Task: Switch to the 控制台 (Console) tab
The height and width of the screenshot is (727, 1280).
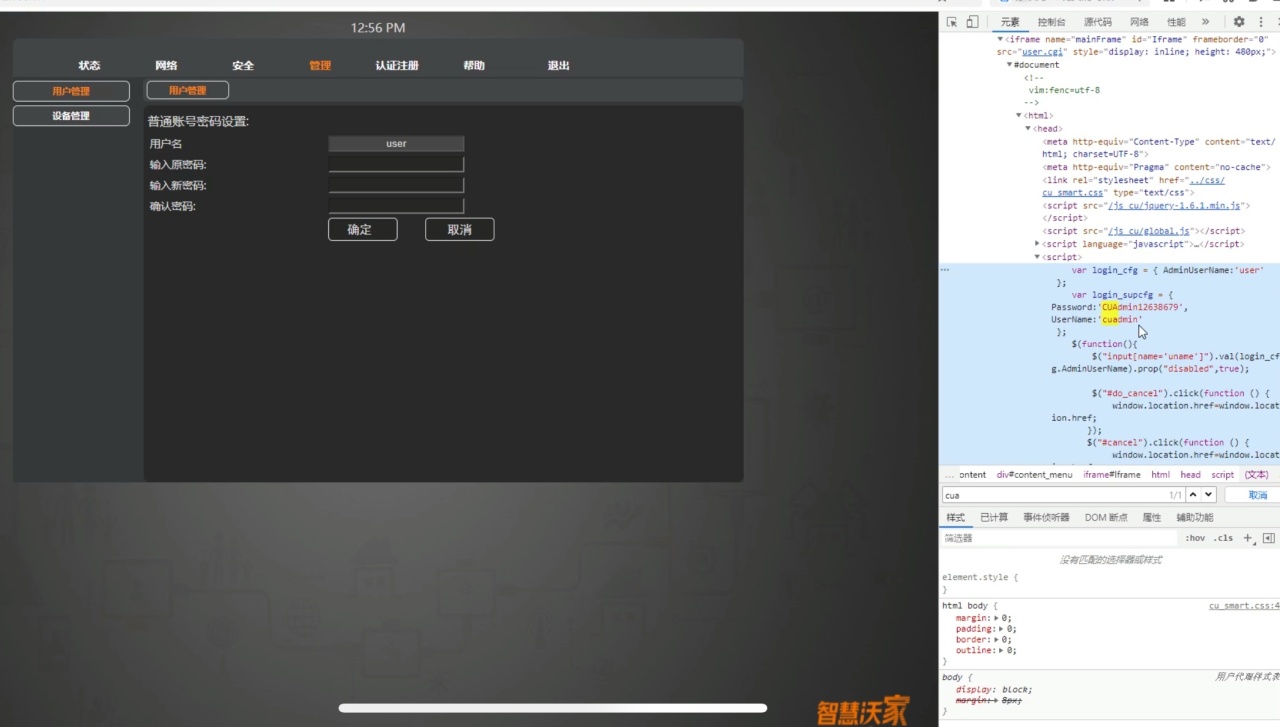Action: pos(1051,22)
